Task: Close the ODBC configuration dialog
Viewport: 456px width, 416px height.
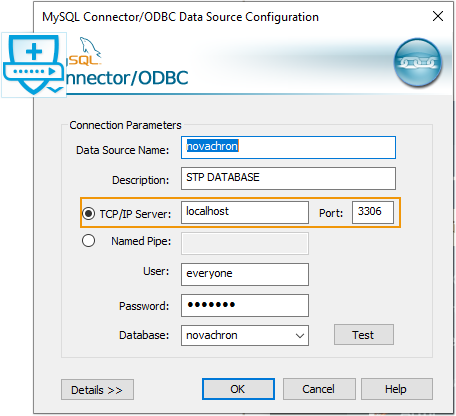Action: click(x=438, y=16)
